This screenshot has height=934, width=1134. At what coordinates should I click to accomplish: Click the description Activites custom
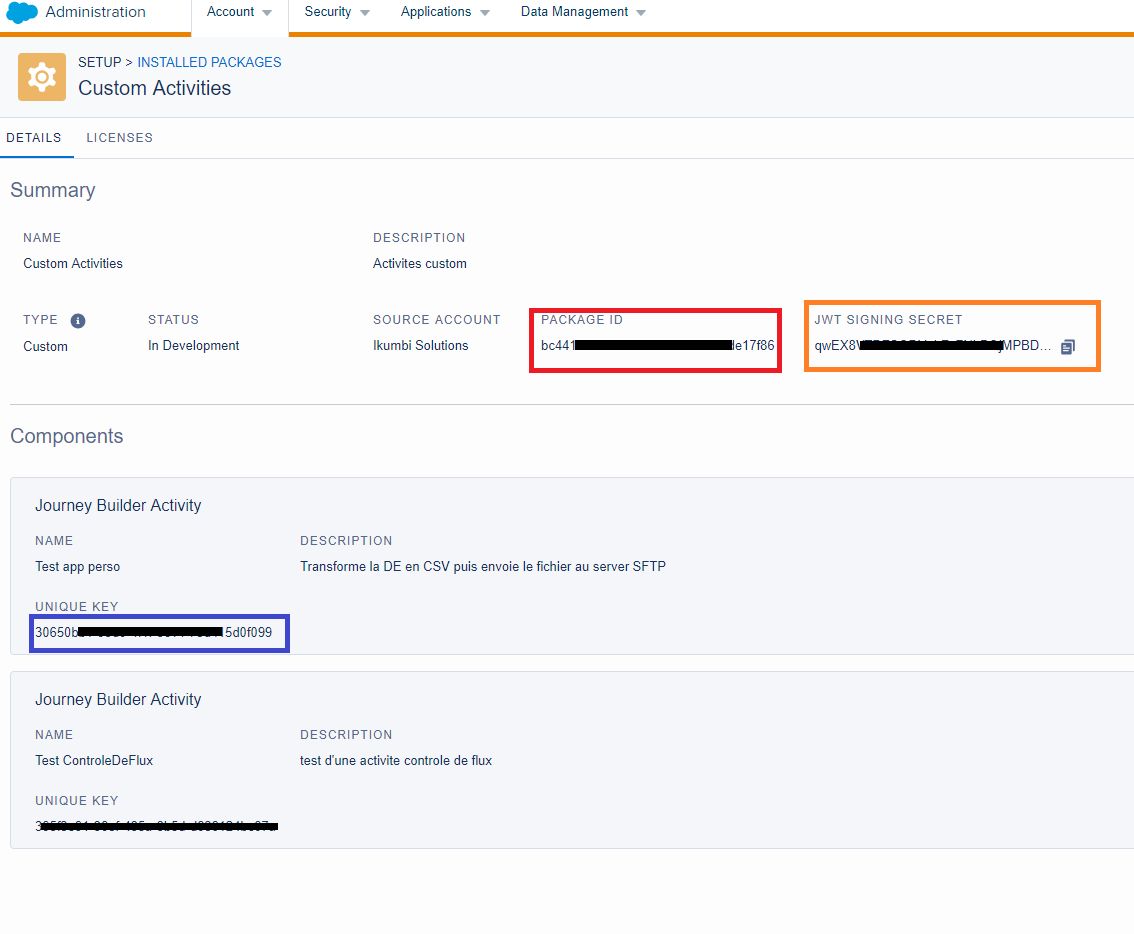[x=419, y=263]
